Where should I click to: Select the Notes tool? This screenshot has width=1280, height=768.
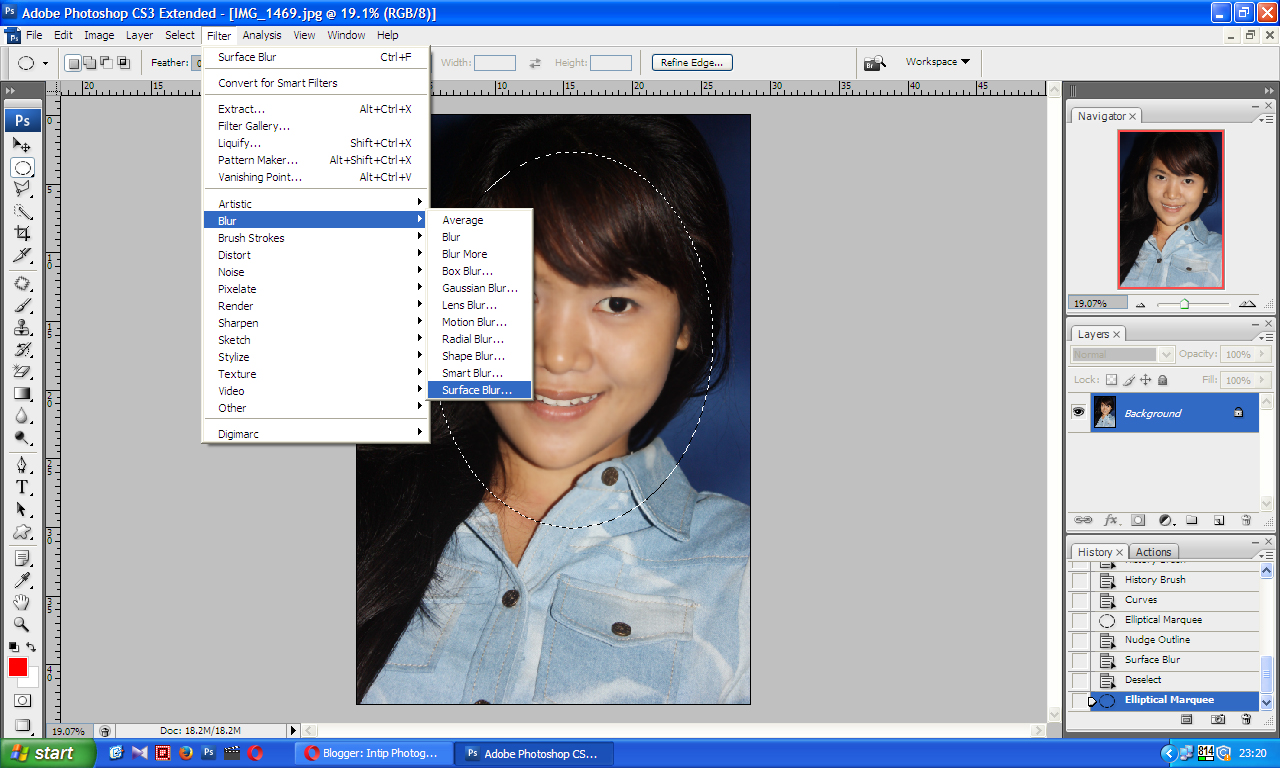(x=22, y=559)
